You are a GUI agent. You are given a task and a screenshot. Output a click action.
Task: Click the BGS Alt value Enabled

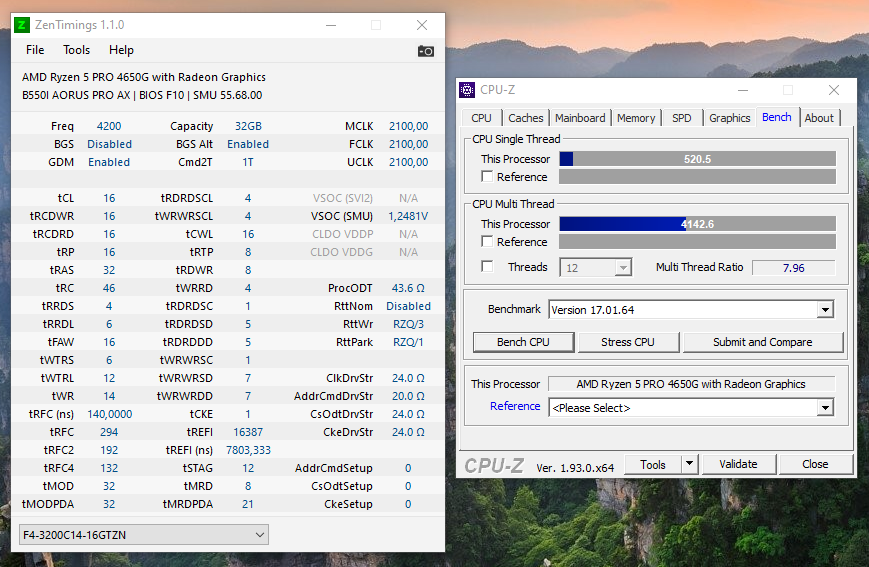248,144
